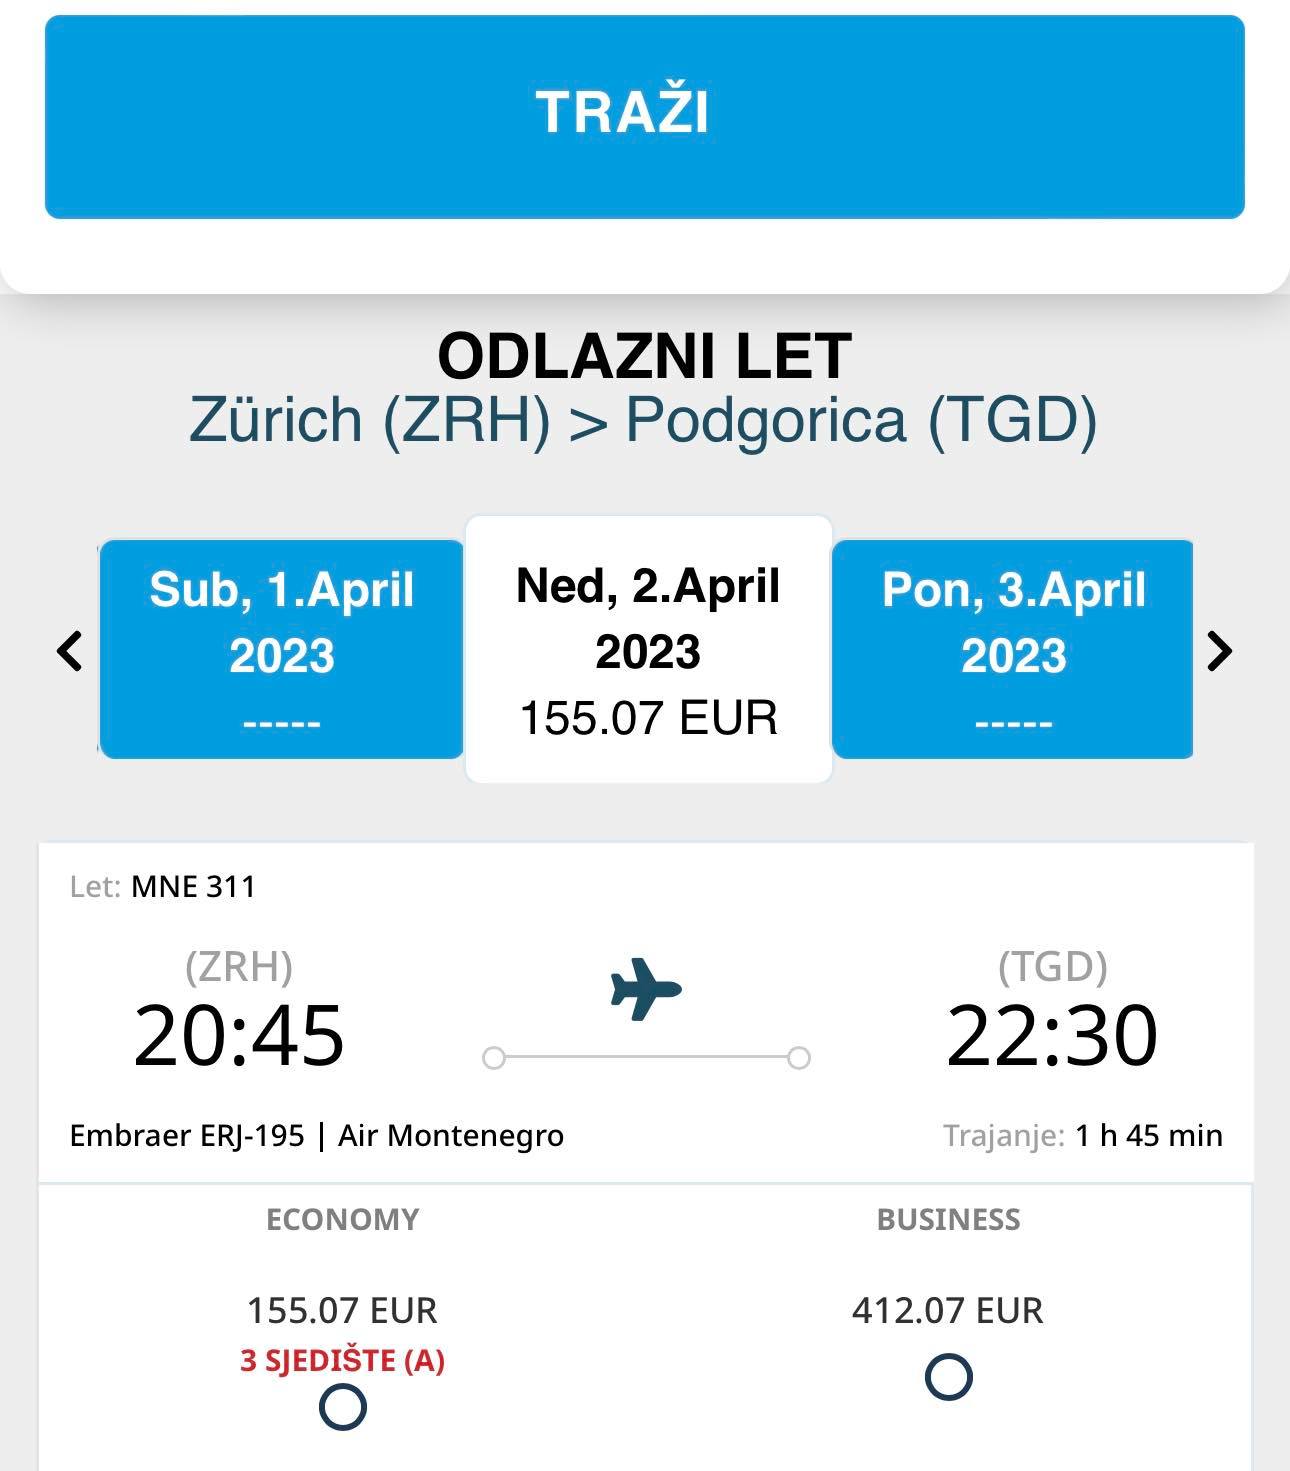Click the flight number MNE 311
The image size is (1290, 1471).
[193, 887]
